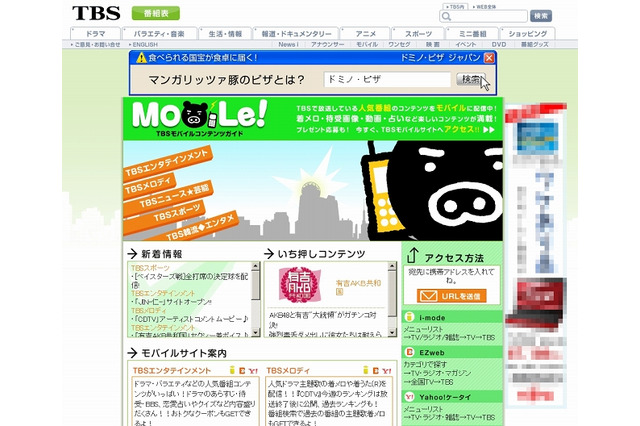Open the アナウンサー link
Image resolution: width=640 pixels, height=426 pixels.
327,44
